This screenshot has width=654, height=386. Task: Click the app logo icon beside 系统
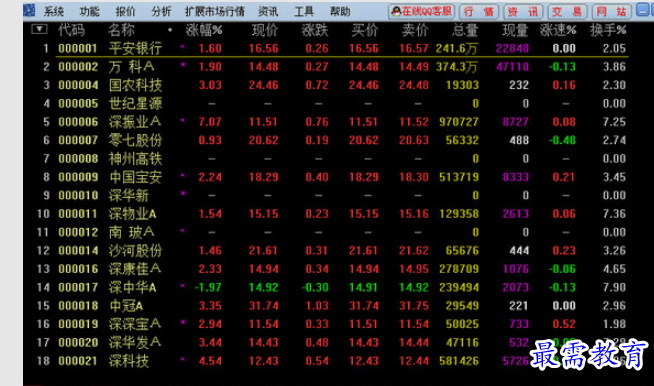click(x=29, y=10)
